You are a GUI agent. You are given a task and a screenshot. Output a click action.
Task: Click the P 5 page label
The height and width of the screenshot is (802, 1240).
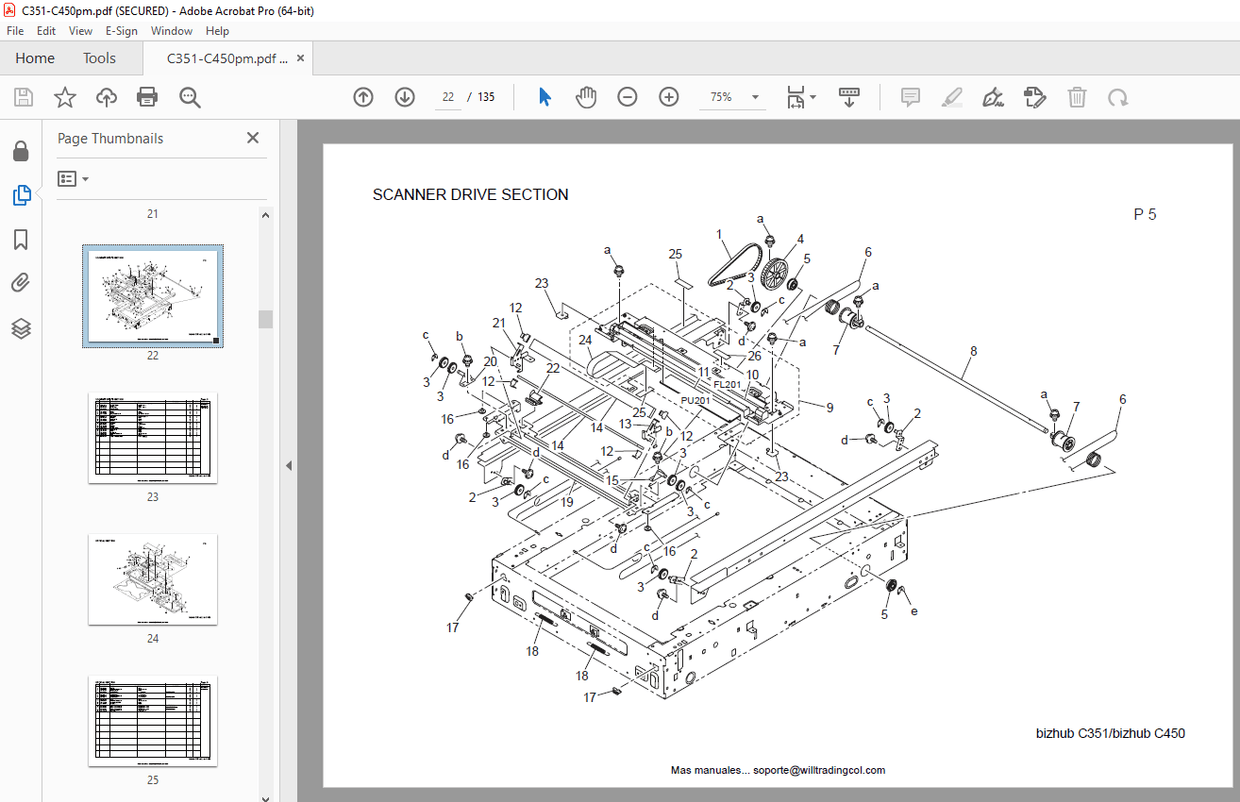(x=1145, y=214)
